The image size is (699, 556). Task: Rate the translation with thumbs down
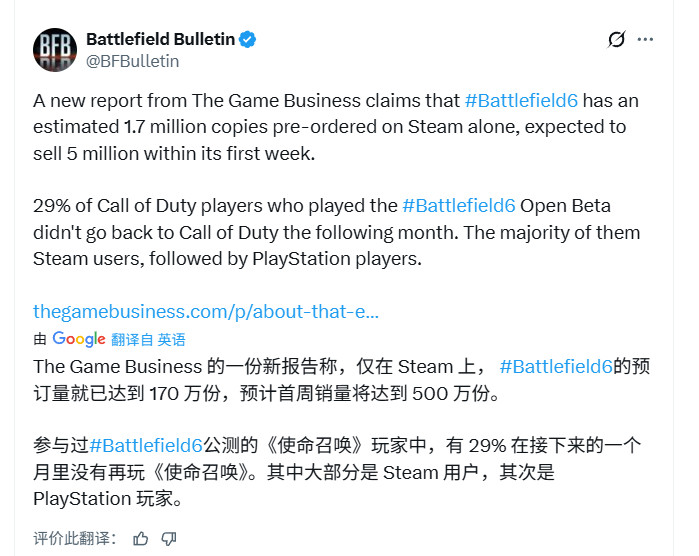tap(169, 538)
